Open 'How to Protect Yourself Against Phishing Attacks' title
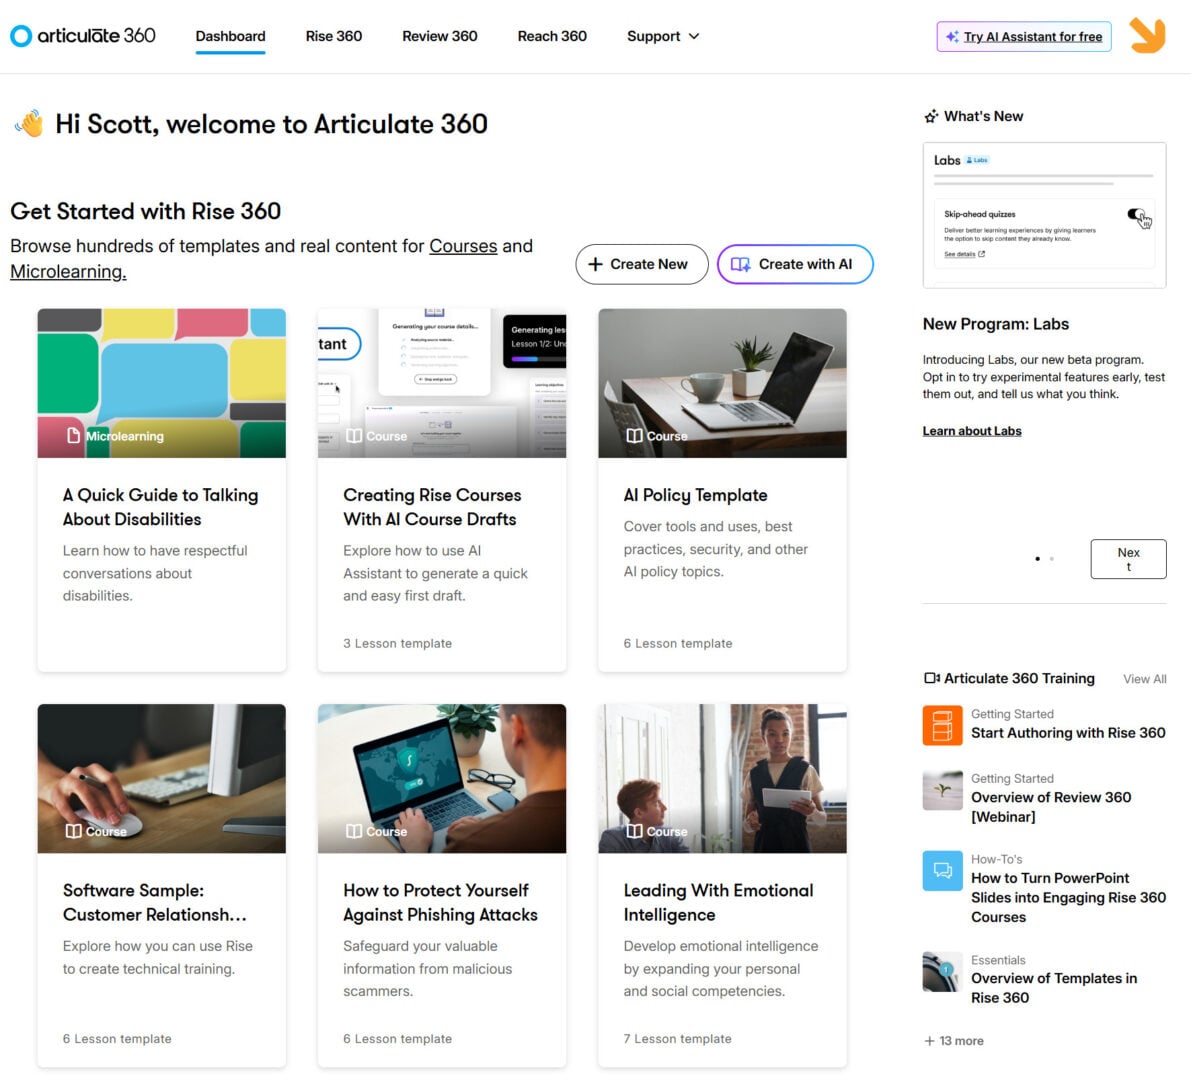 441,902
